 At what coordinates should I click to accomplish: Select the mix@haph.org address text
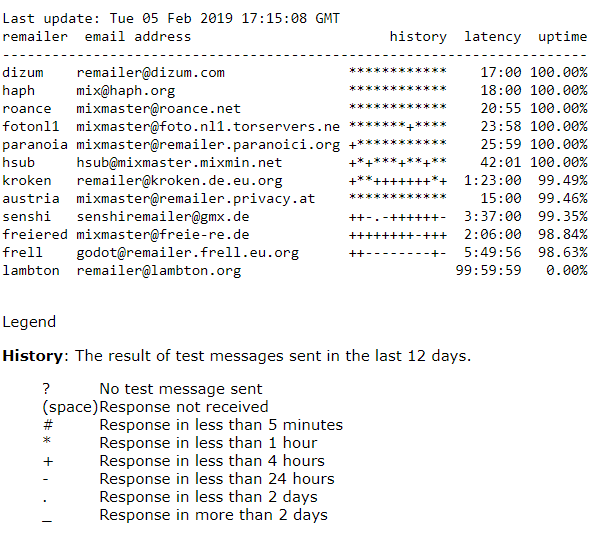(126, 91)
